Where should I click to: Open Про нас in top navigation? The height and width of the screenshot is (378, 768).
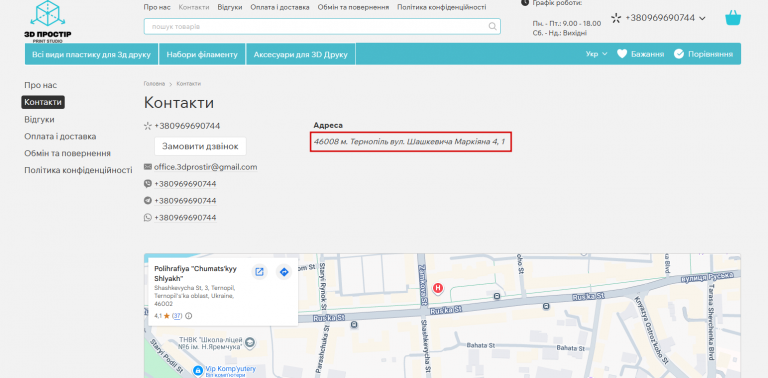pyautogui.click(x=157, y=7)
